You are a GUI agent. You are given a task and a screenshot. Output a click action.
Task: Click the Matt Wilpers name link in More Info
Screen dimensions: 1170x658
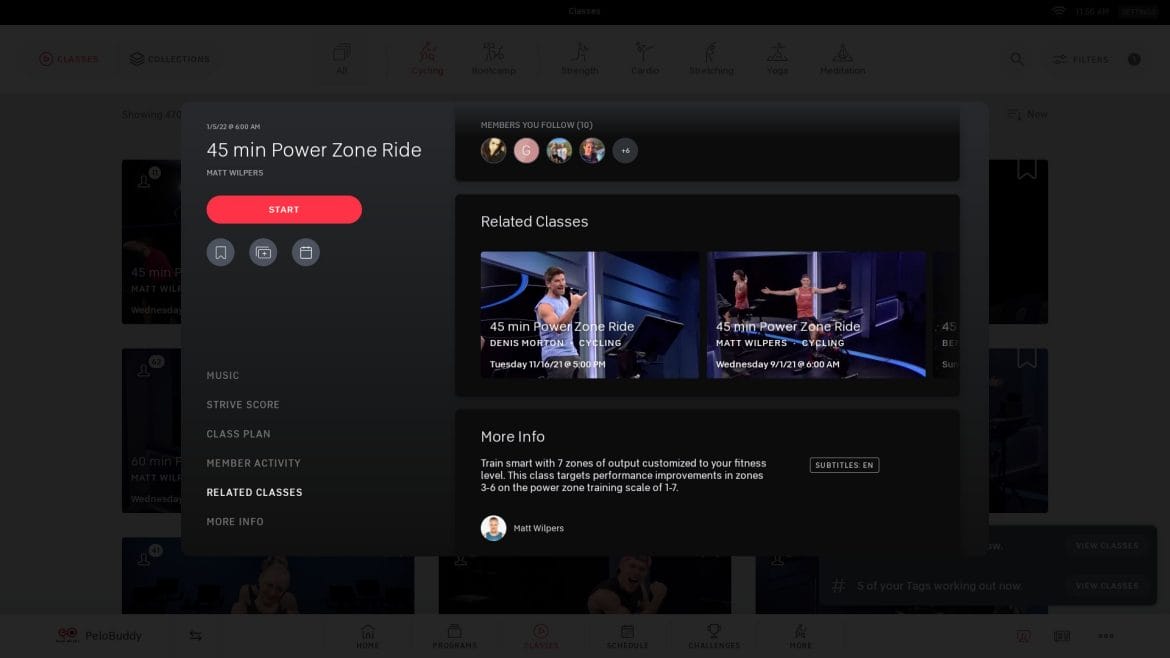(x=539, y=528)
